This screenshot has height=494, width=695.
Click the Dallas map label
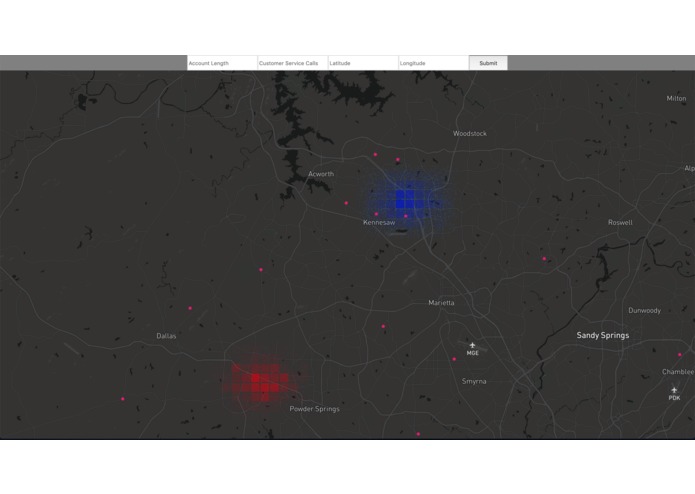(x=166, y=336)
